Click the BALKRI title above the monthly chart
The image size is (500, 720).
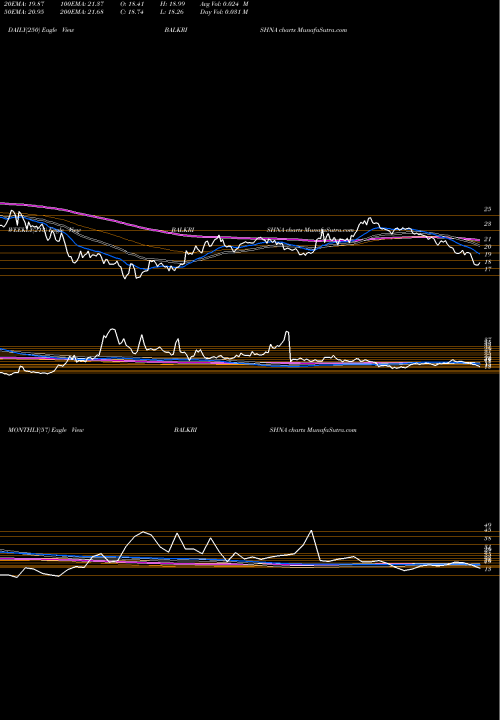pyautogui.click(x=185, y=430)
